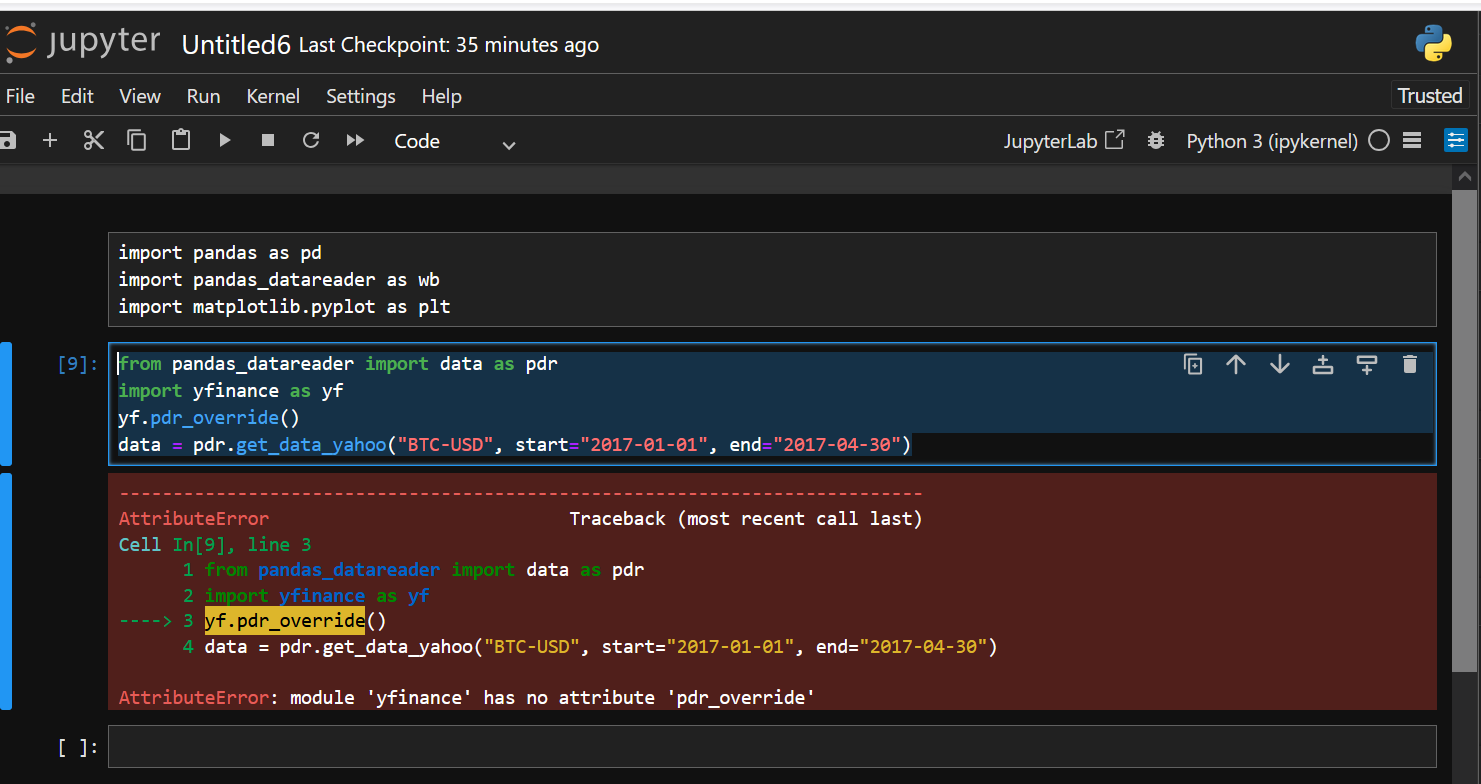Collapse error output using left blue bar
1481x784 pixels.
tap(6, 591)
